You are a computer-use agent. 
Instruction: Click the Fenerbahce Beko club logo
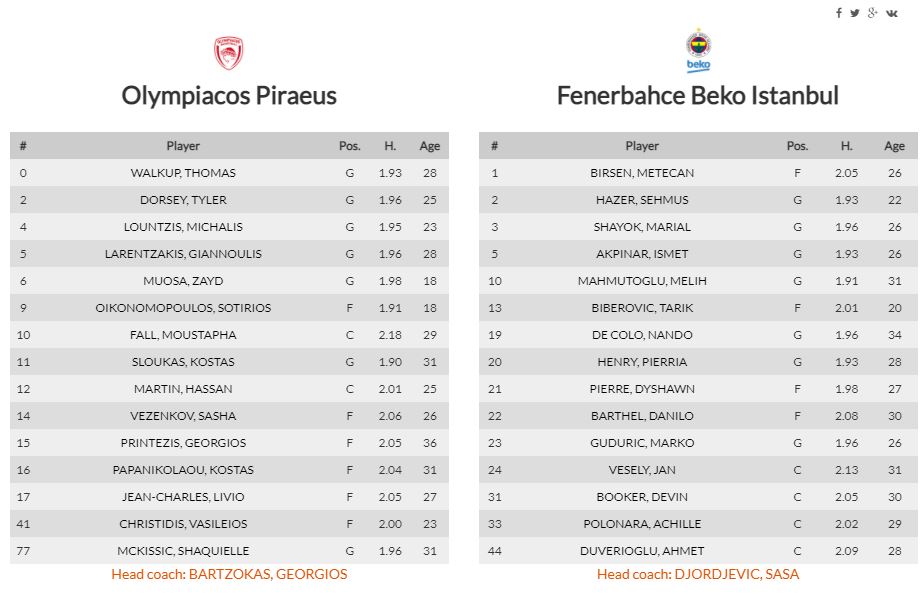[x=698, y=50]
